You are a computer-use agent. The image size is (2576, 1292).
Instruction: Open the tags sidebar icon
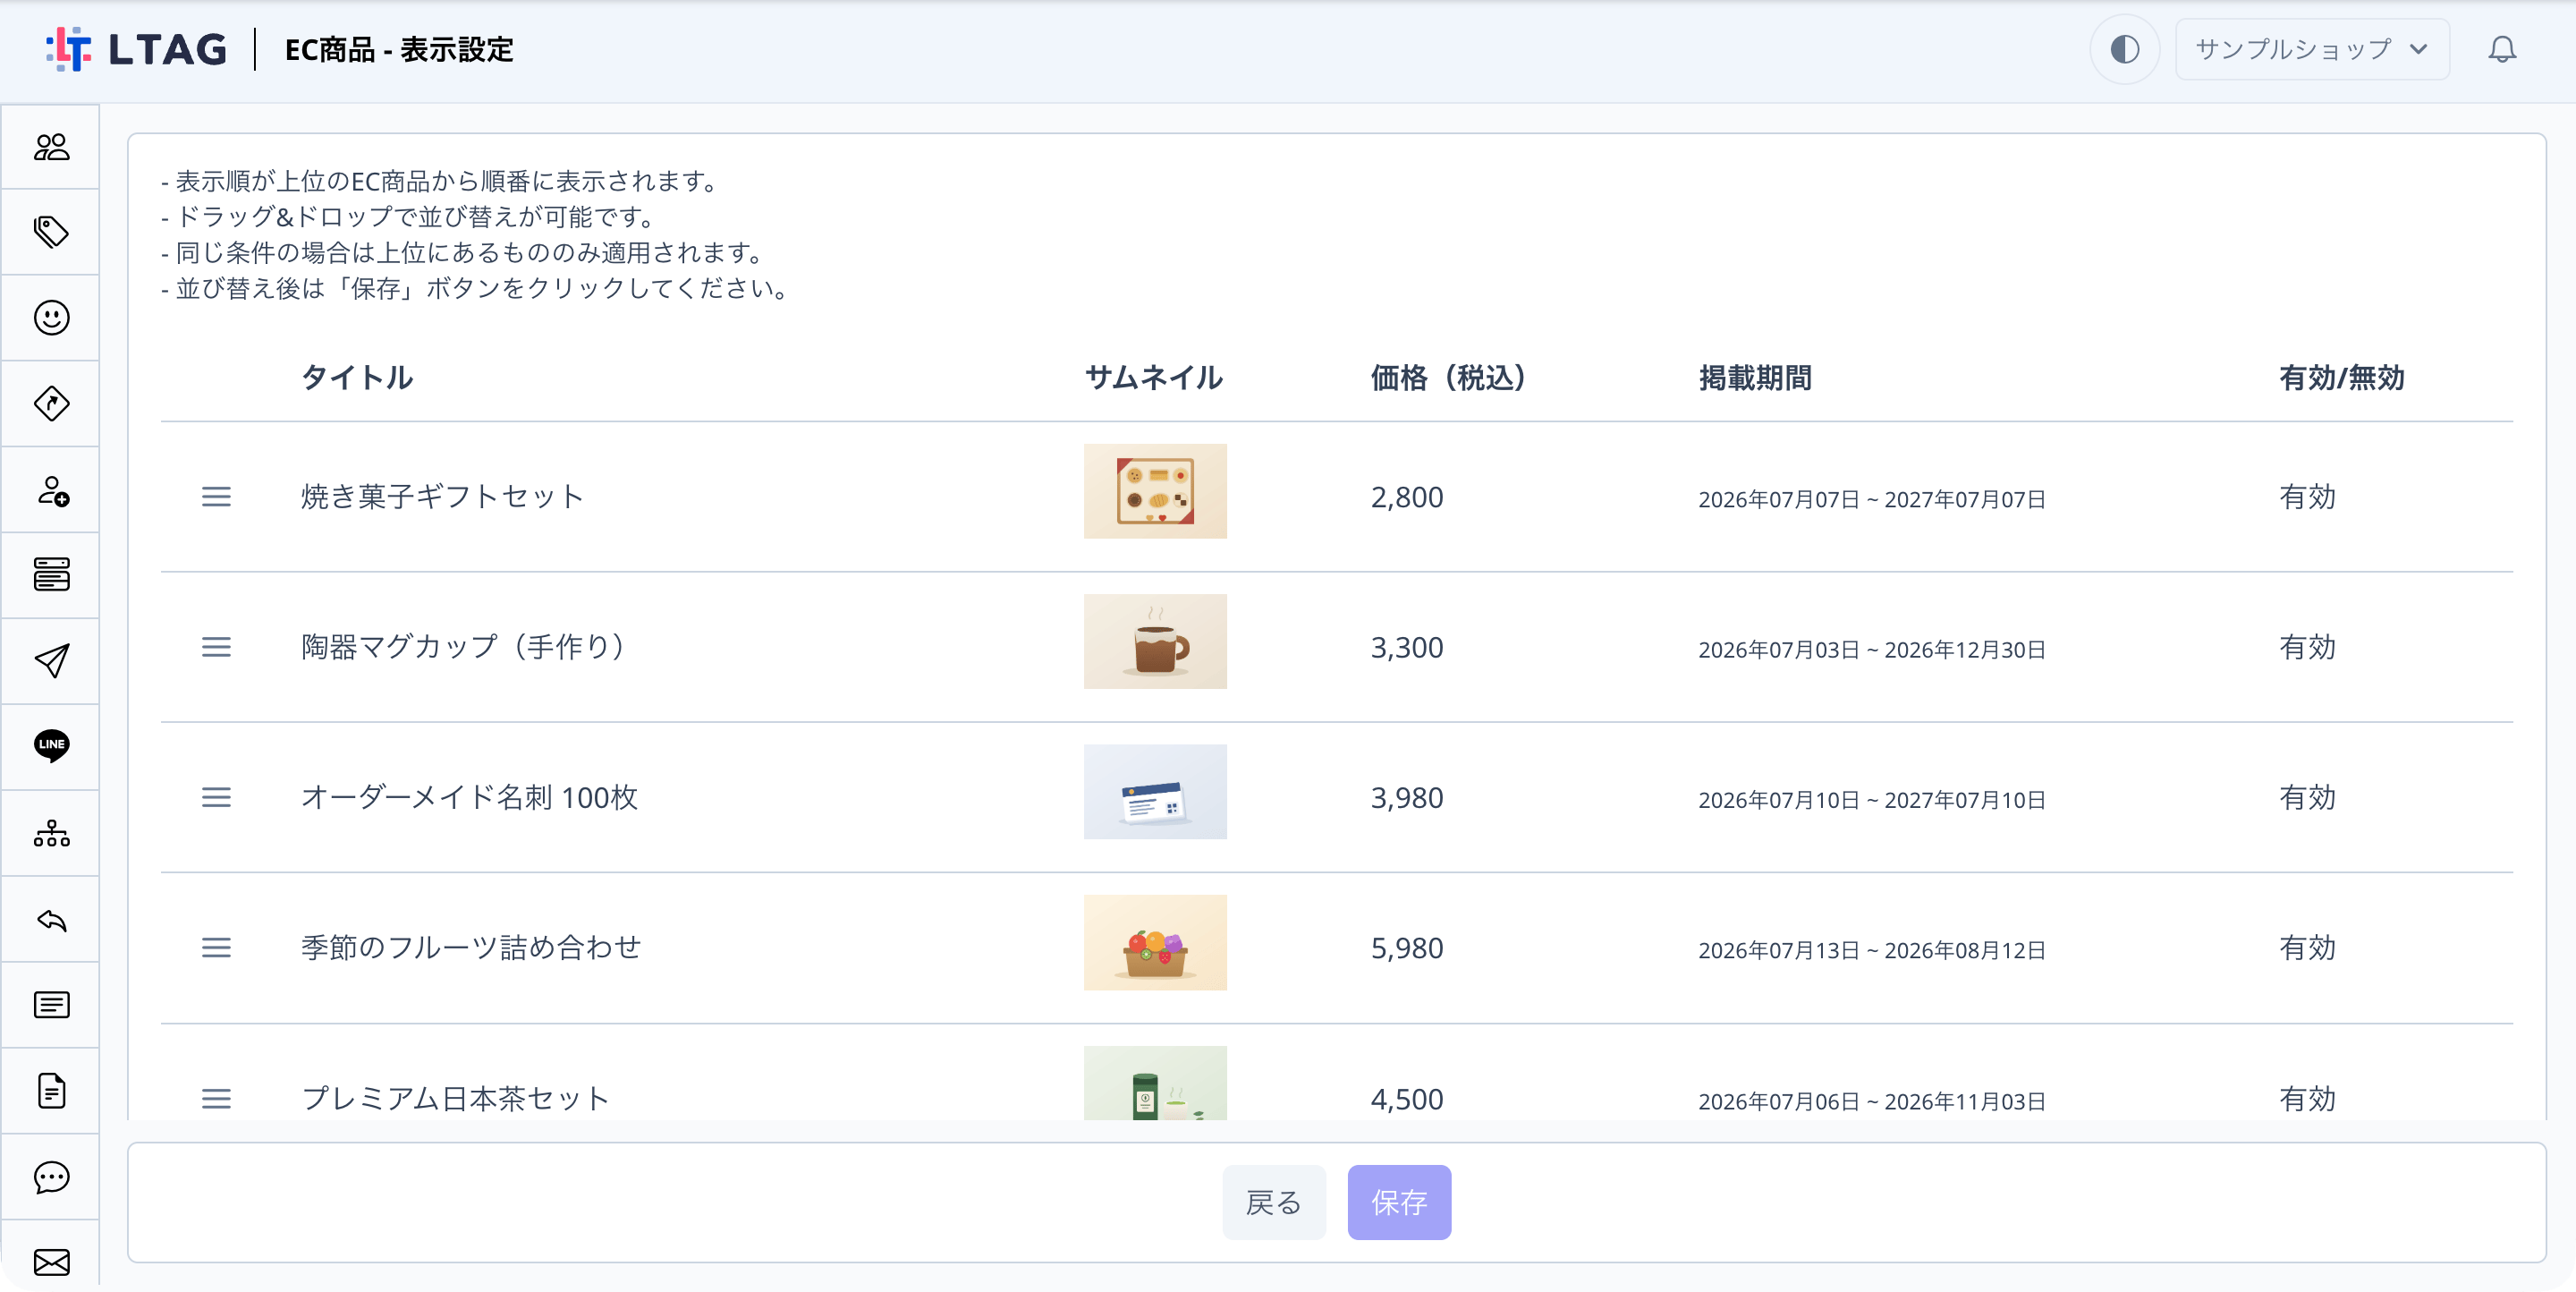[x=51, y=232]
